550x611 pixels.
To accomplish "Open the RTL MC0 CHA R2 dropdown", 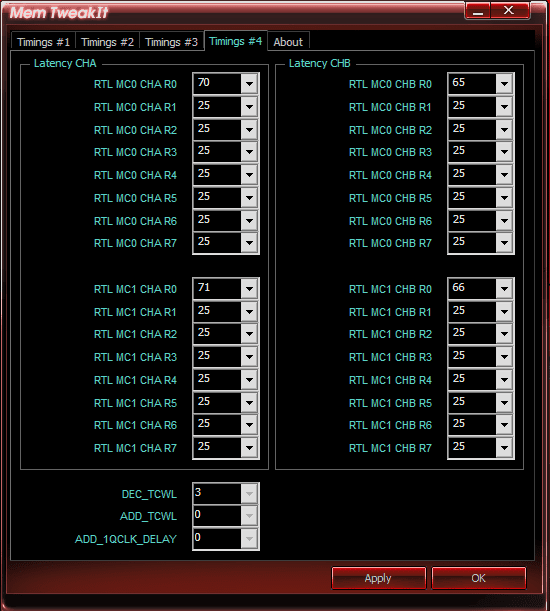I will 249,130.
